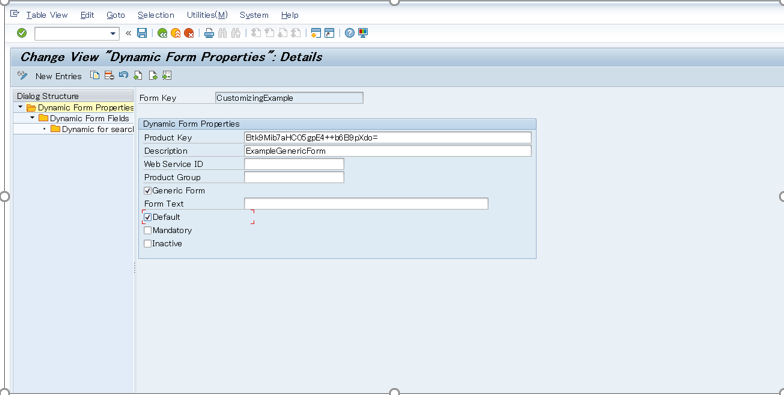Open the Help menu
Viewport: 784px width, 395px height.
coord(290,15)
